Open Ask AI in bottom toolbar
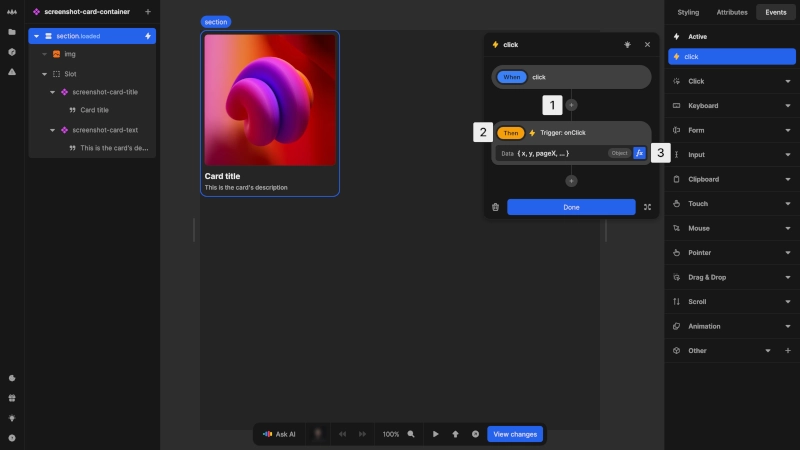This screenshot has width=800, height=450. 279,434
